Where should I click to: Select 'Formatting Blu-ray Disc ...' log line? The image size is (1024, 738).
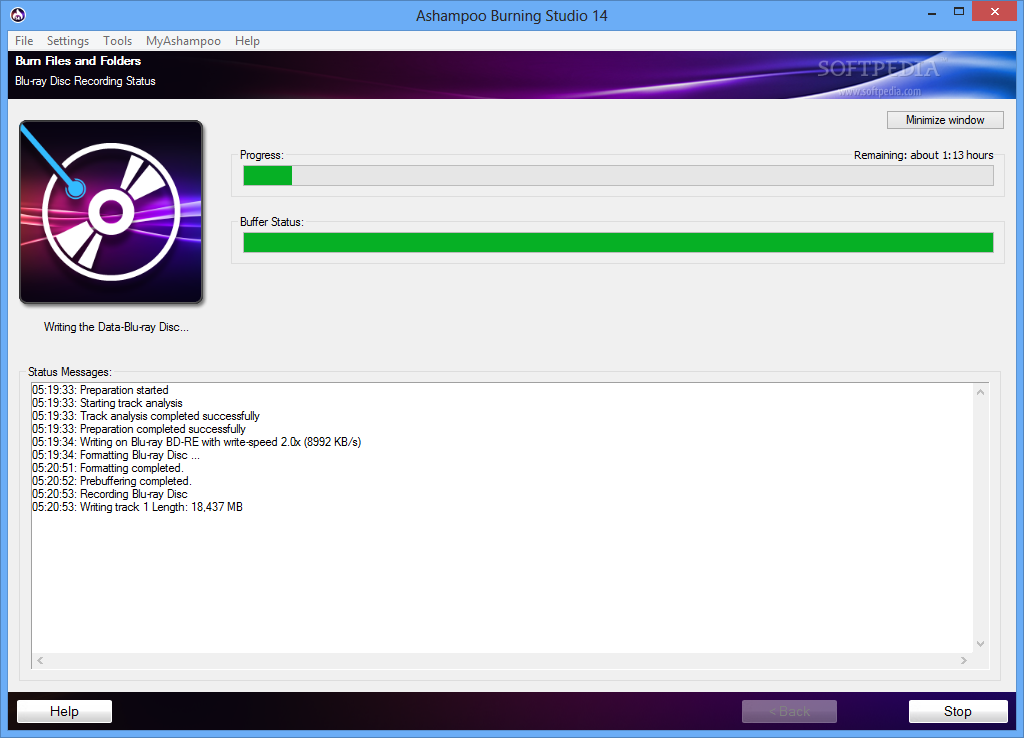116,455
